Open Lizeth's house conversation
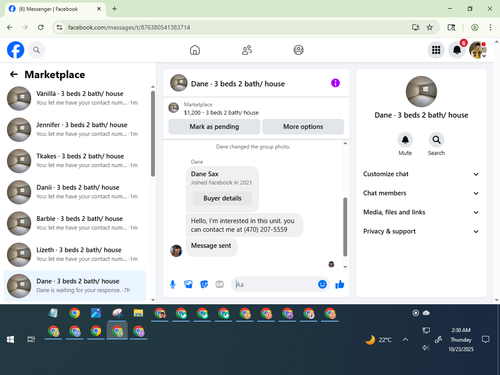The height and width of the screenshot is (375, 500). click(x=75, y=254)
